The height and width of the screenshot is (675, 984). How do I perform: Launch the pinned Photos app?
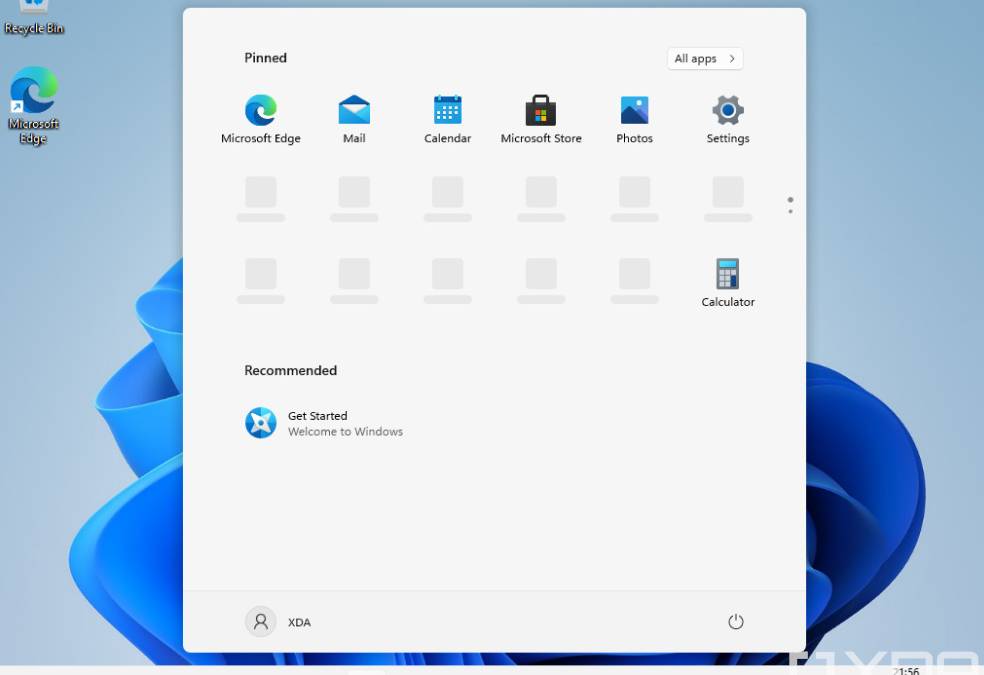634,119
